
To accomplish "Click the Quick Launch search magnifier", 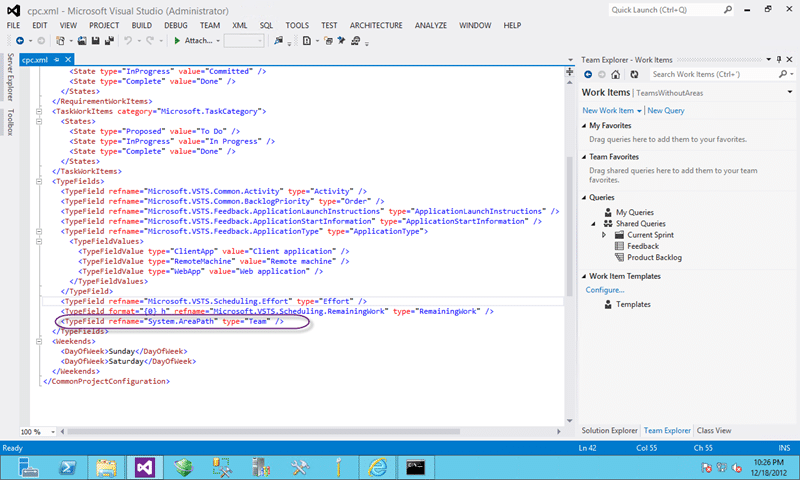I will tap(728, 10).
